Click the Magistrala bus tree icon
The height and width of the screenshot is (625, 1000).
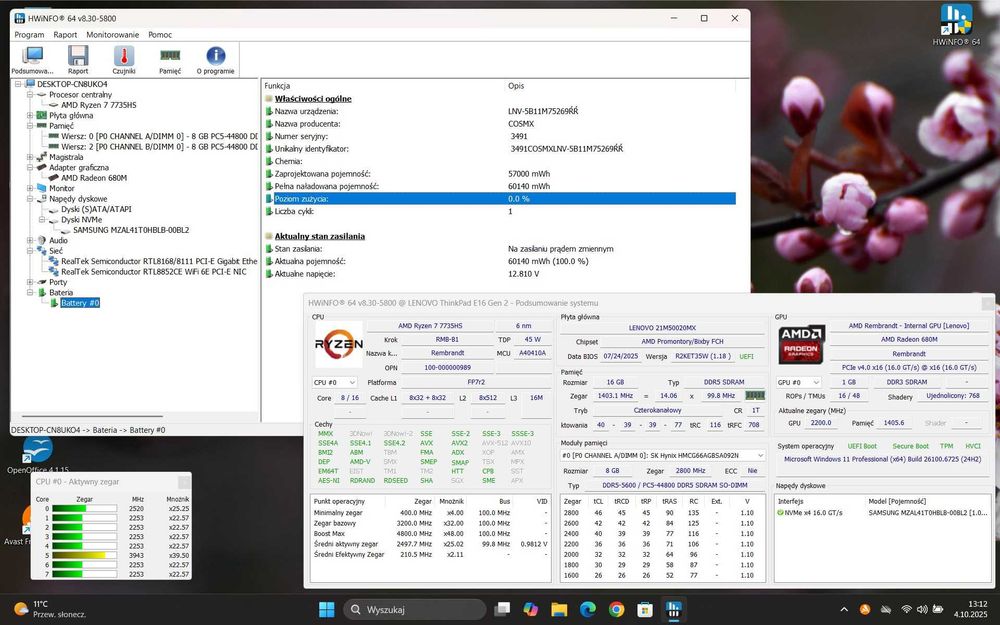(41, 157)
